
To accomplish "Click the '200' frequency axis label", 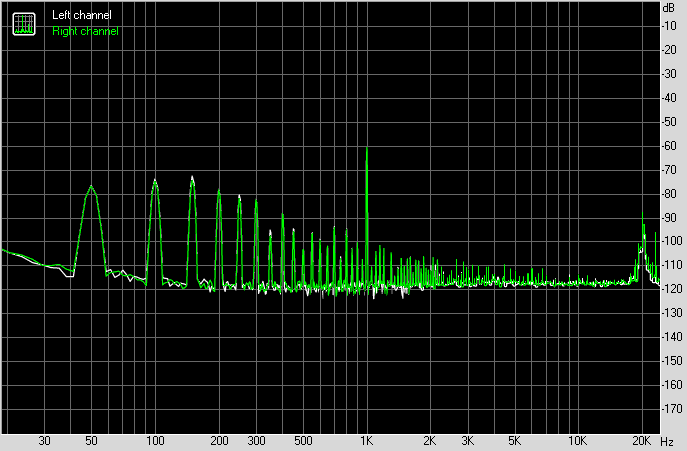I will tap(219, 441).
